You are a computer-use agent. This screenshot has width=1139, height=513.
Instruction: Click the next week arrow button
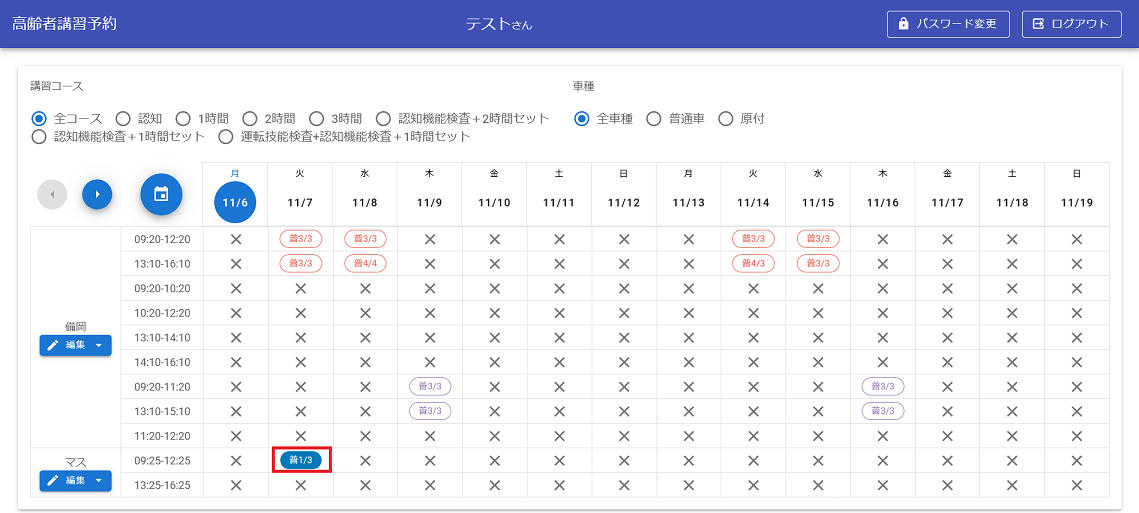(97, 194)
